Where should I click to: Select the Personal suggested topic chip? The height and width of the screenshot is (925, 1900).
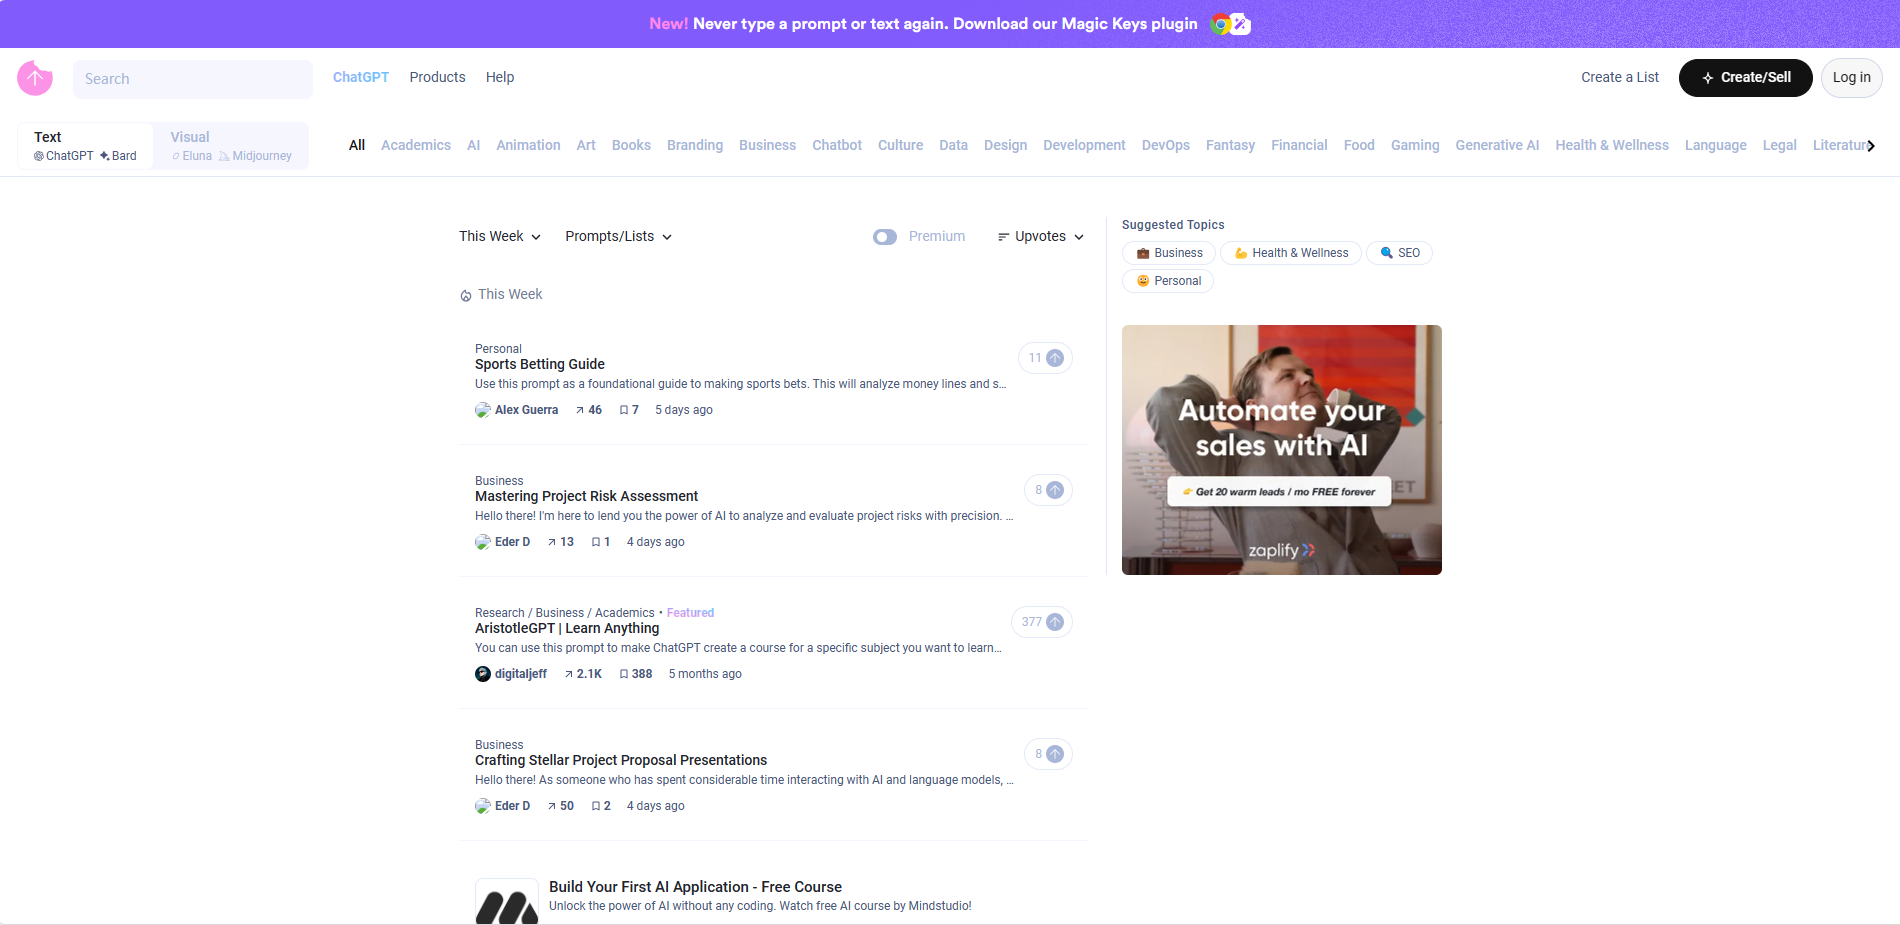pyautogui.click(x=1168, y=281)
